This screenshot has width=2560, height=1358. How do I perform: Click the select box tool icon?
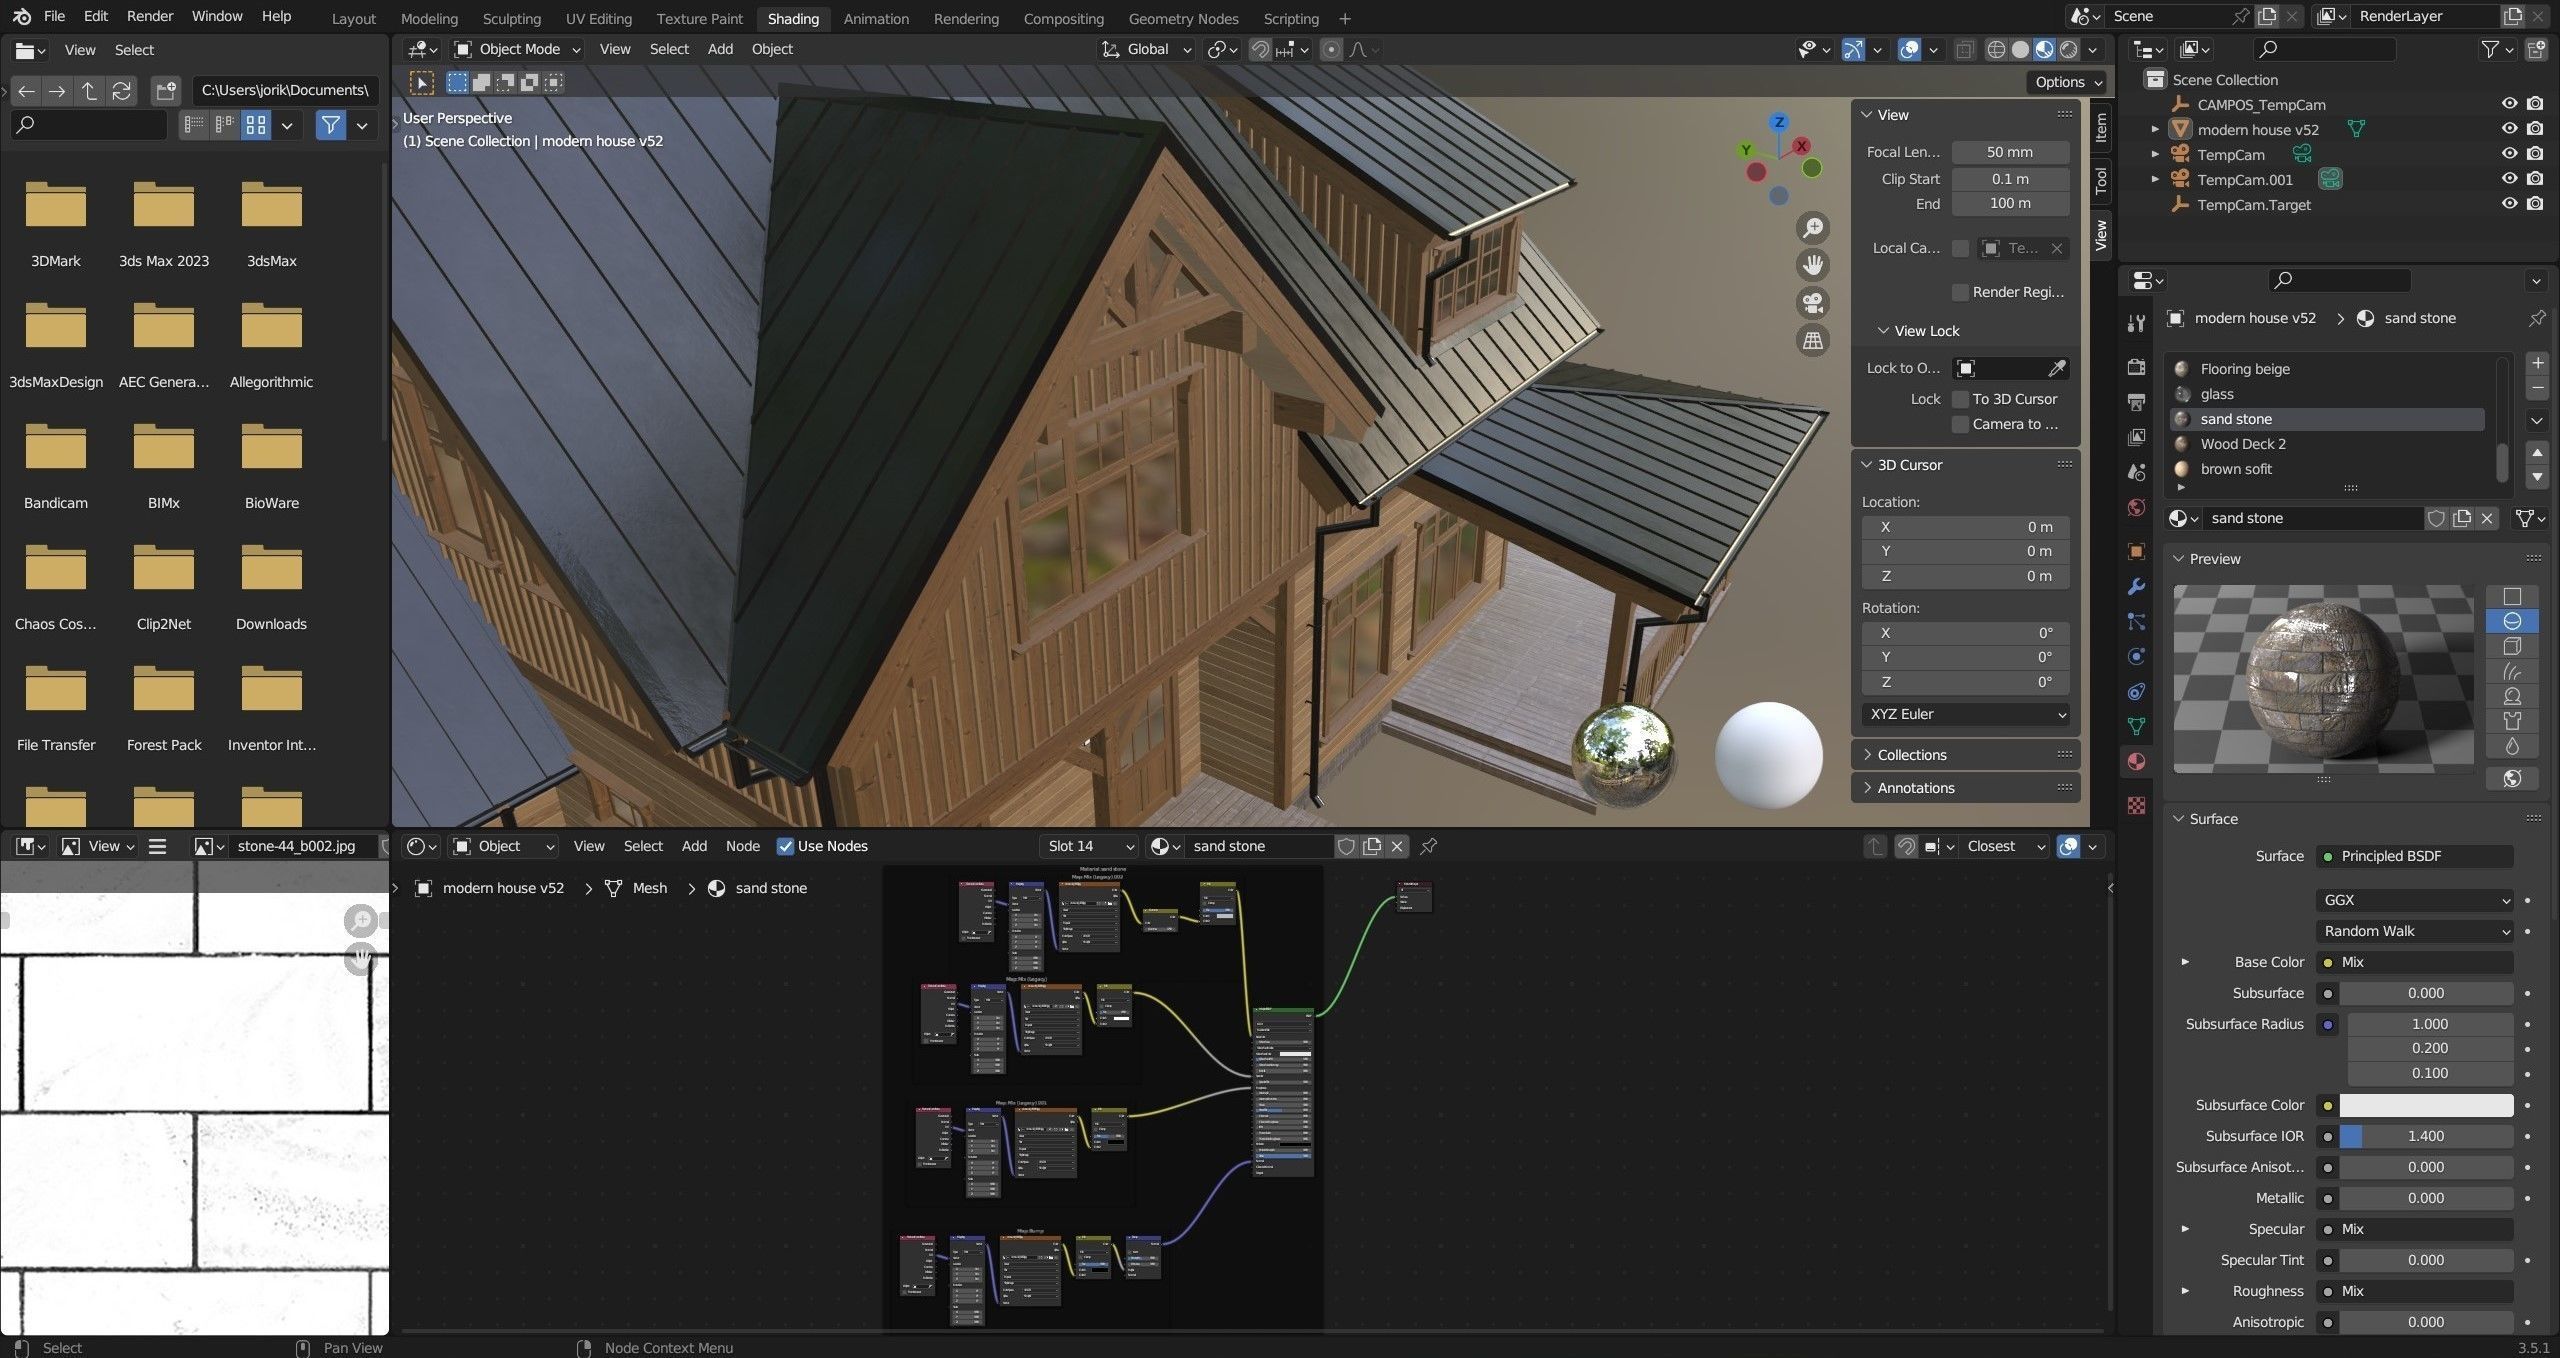click(x=422, y=83)
